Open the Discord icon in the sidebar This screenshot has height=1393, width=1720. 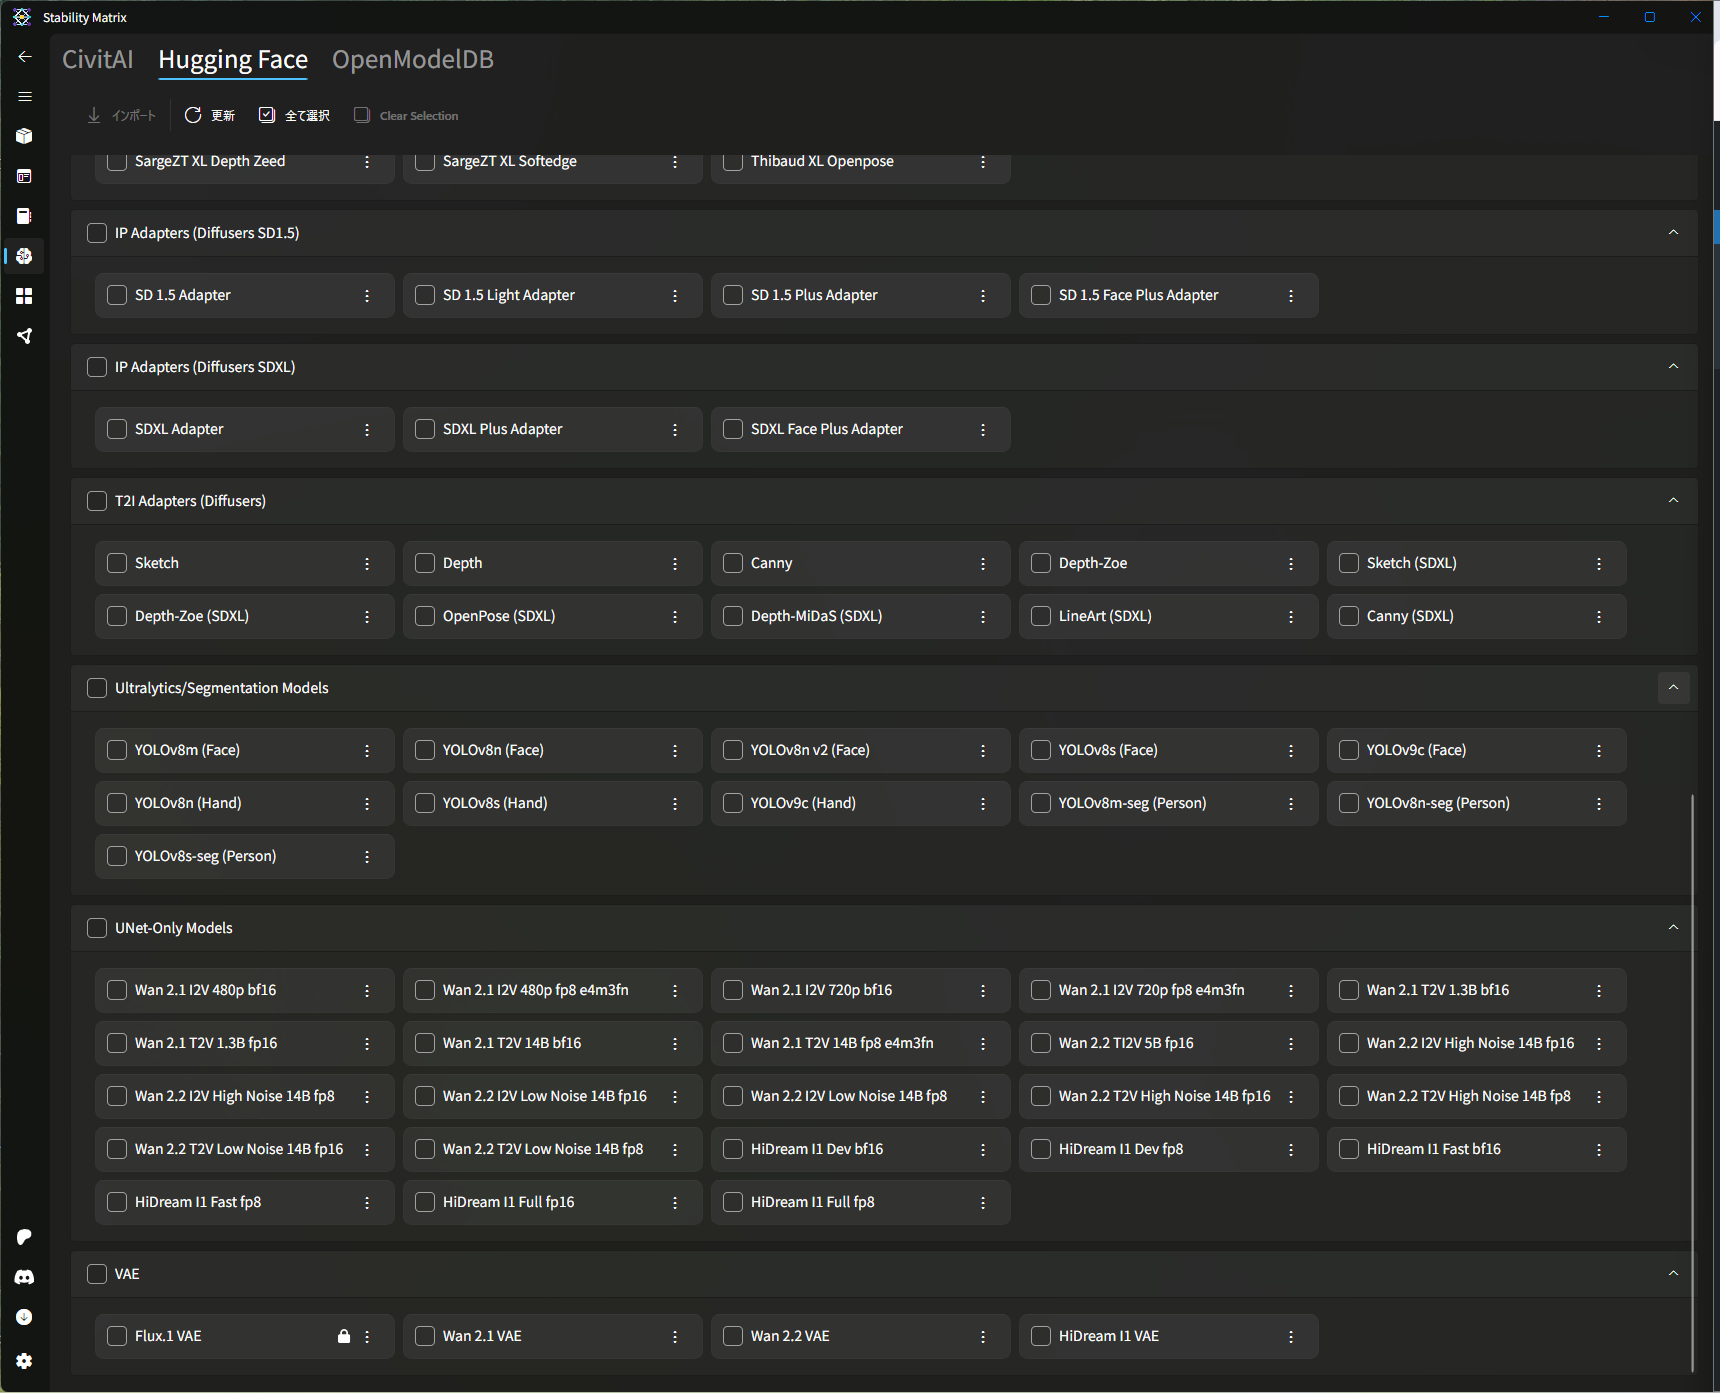point(25,1277)
